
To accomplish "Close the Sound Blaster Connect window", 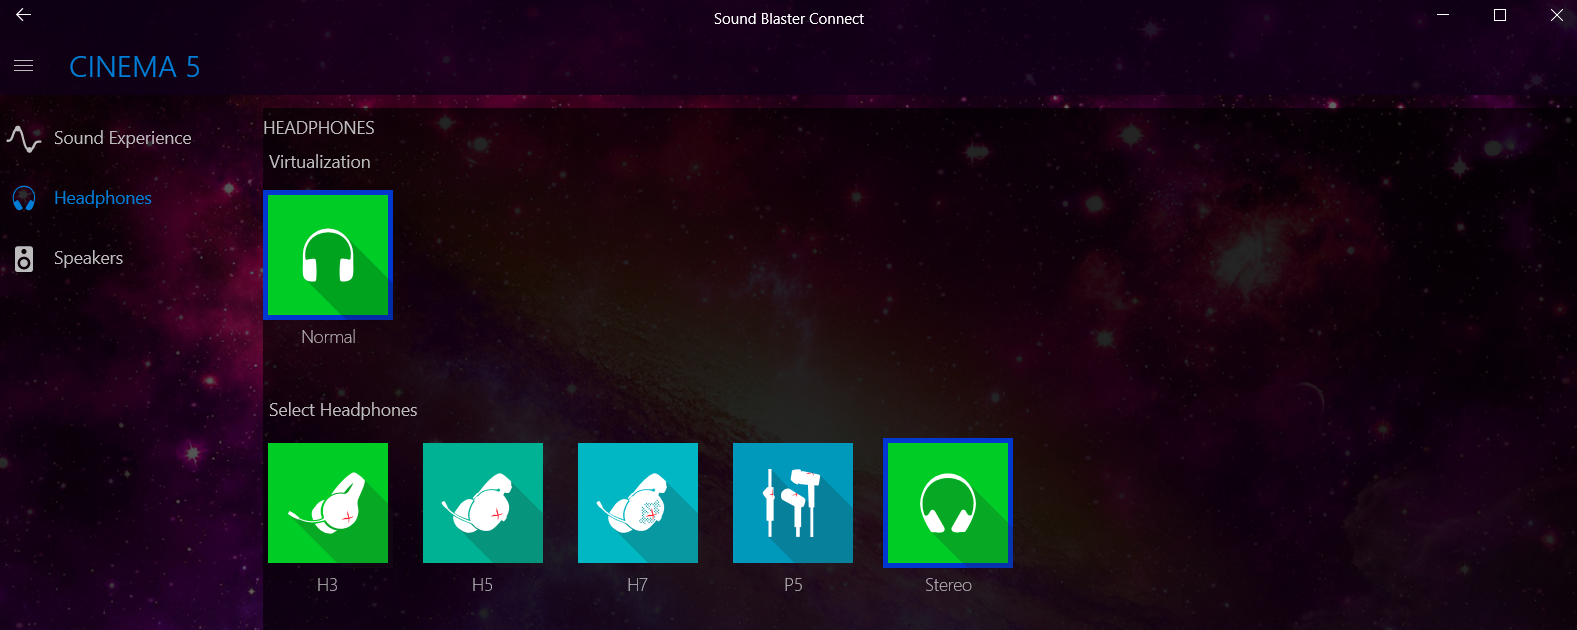I will [x=1556, y=15].
